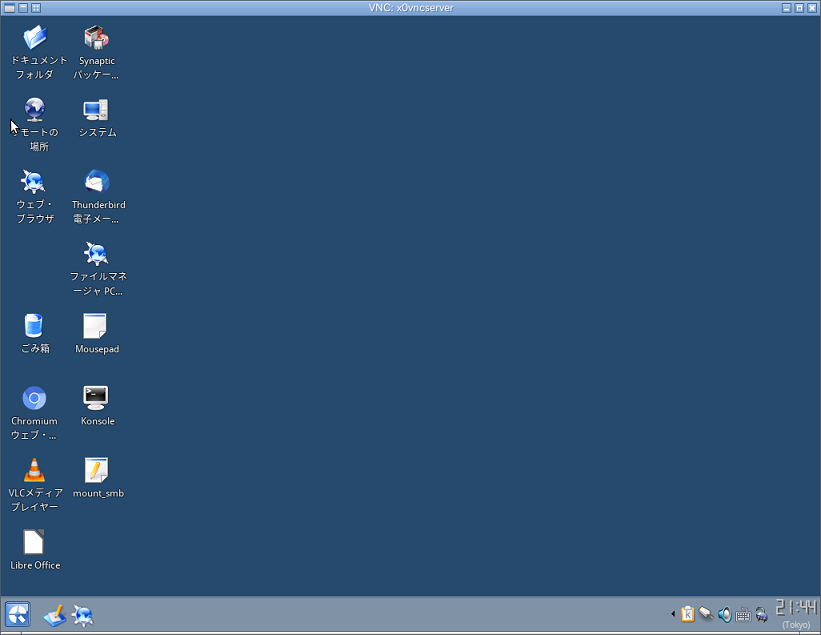Click keyboard layout tray icon
The width and height of the screenshot is (821, 635).
pos(743,614)
